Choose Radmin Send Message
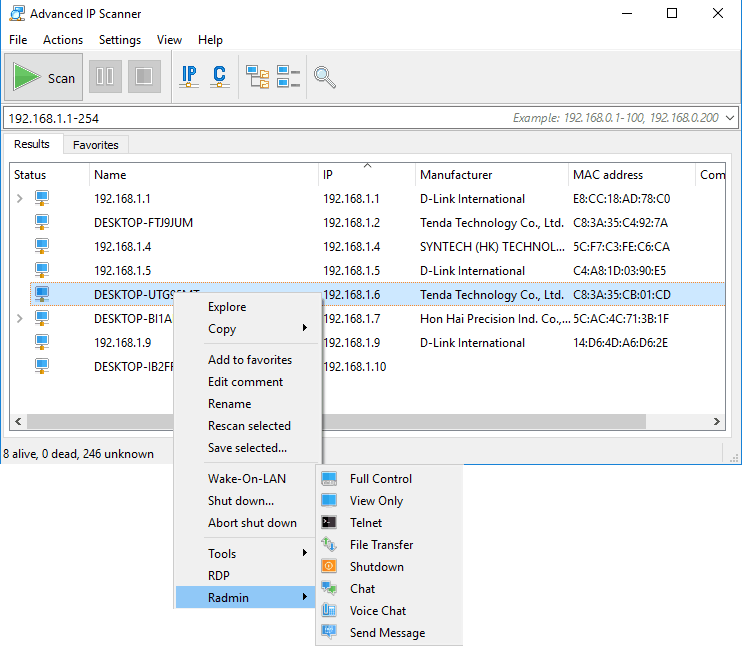 coord(389,633)
